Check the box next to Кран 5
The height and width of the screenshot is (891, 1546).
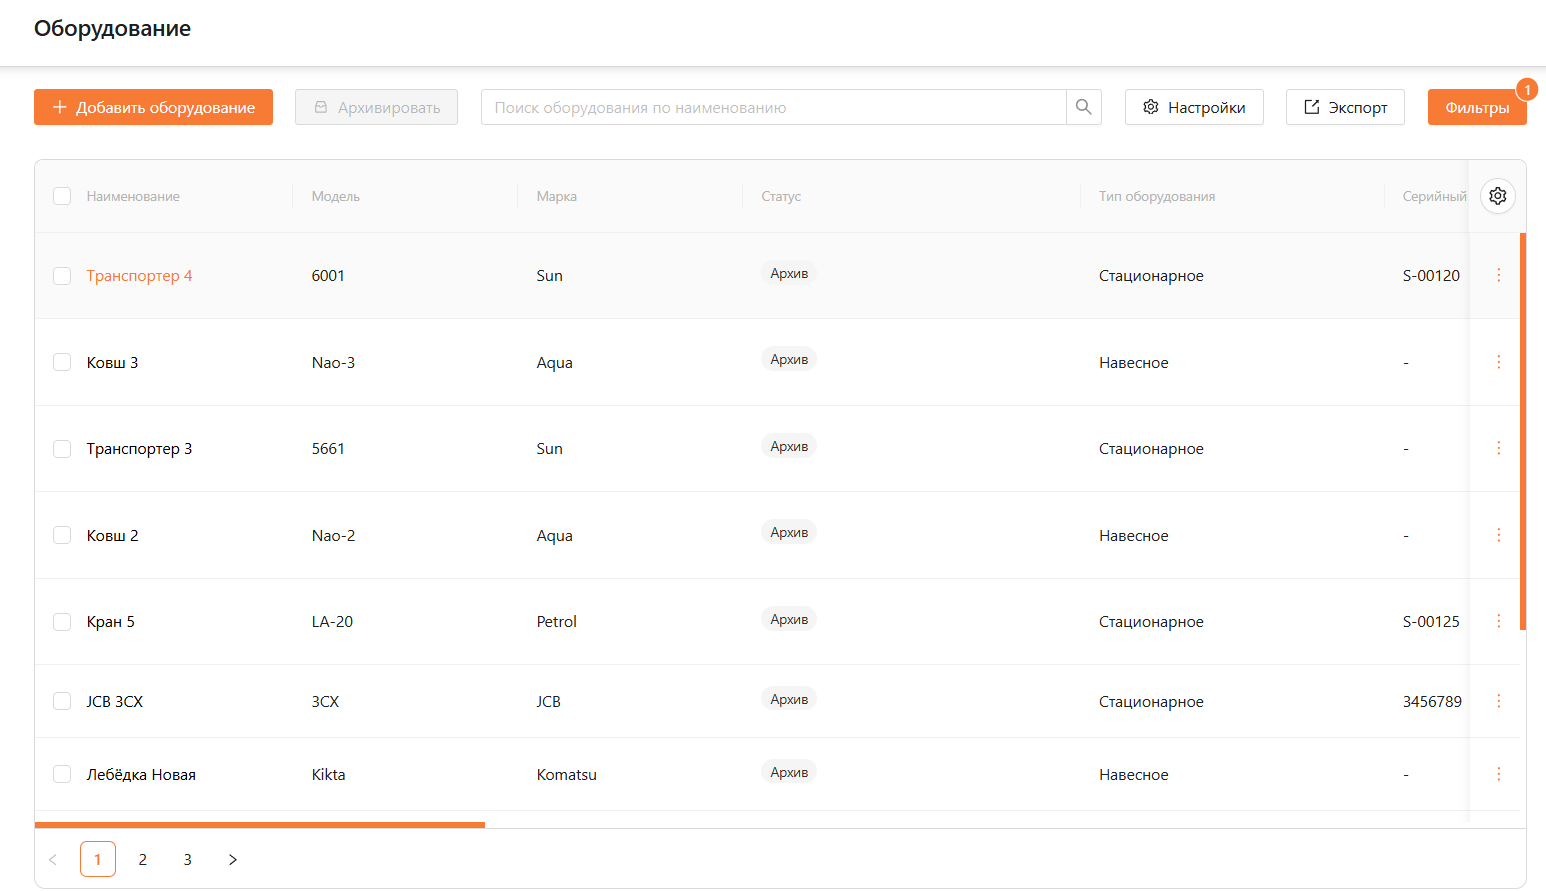pyautogui.click(x=62, y=622)
